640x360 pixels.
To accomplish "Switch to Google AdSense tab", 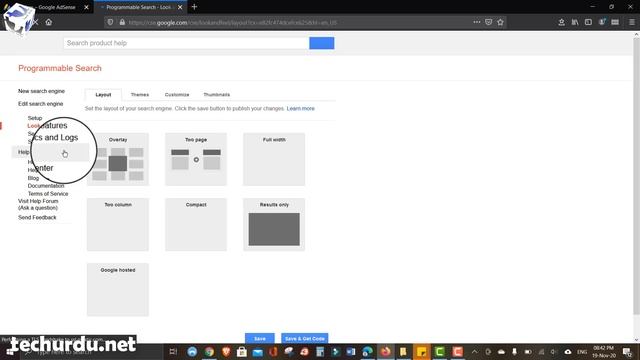I will 57,7.
